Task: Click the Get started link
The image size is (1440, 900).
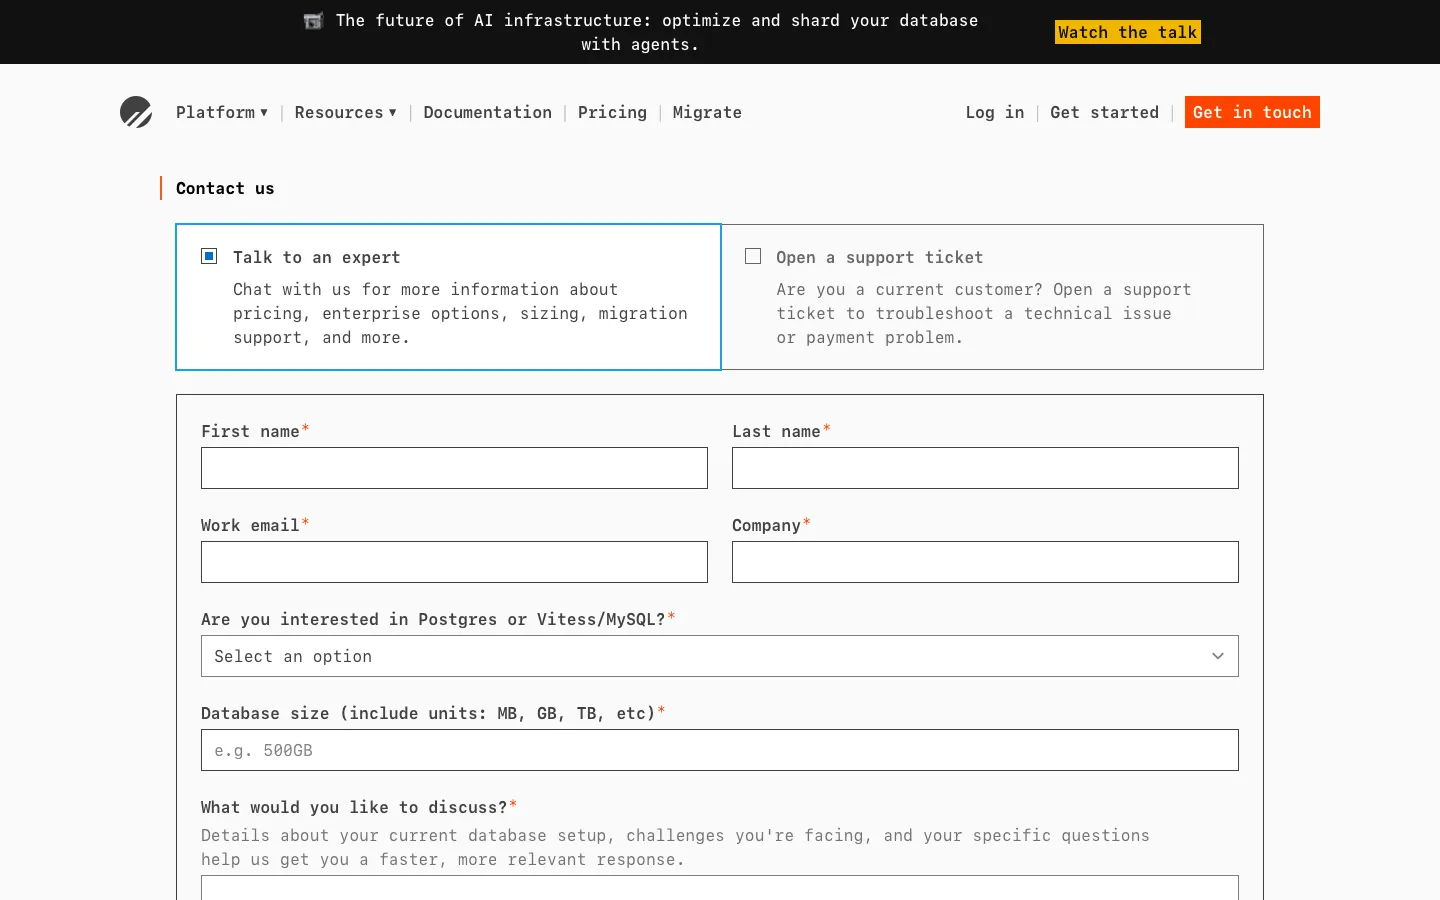Action: [1104, 112]
